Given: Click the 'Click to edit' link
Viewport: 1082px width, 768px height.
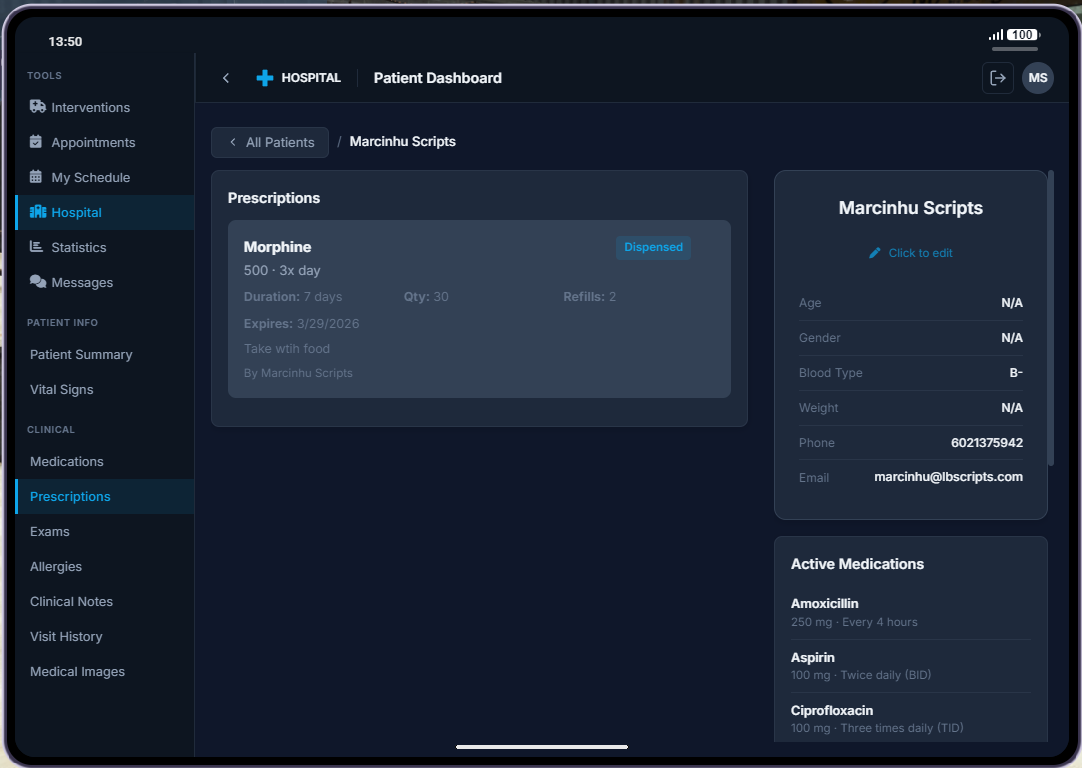Looking at the screenshot, I should 920,253.
